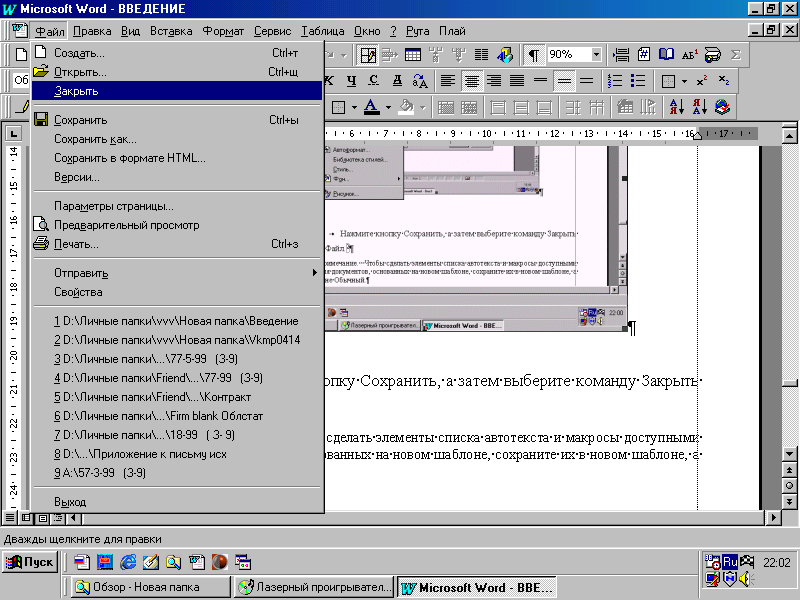This screenshot has height=600, width=800.
Task: Expand the font color dropdown arrow
Action: coord(387,107)
